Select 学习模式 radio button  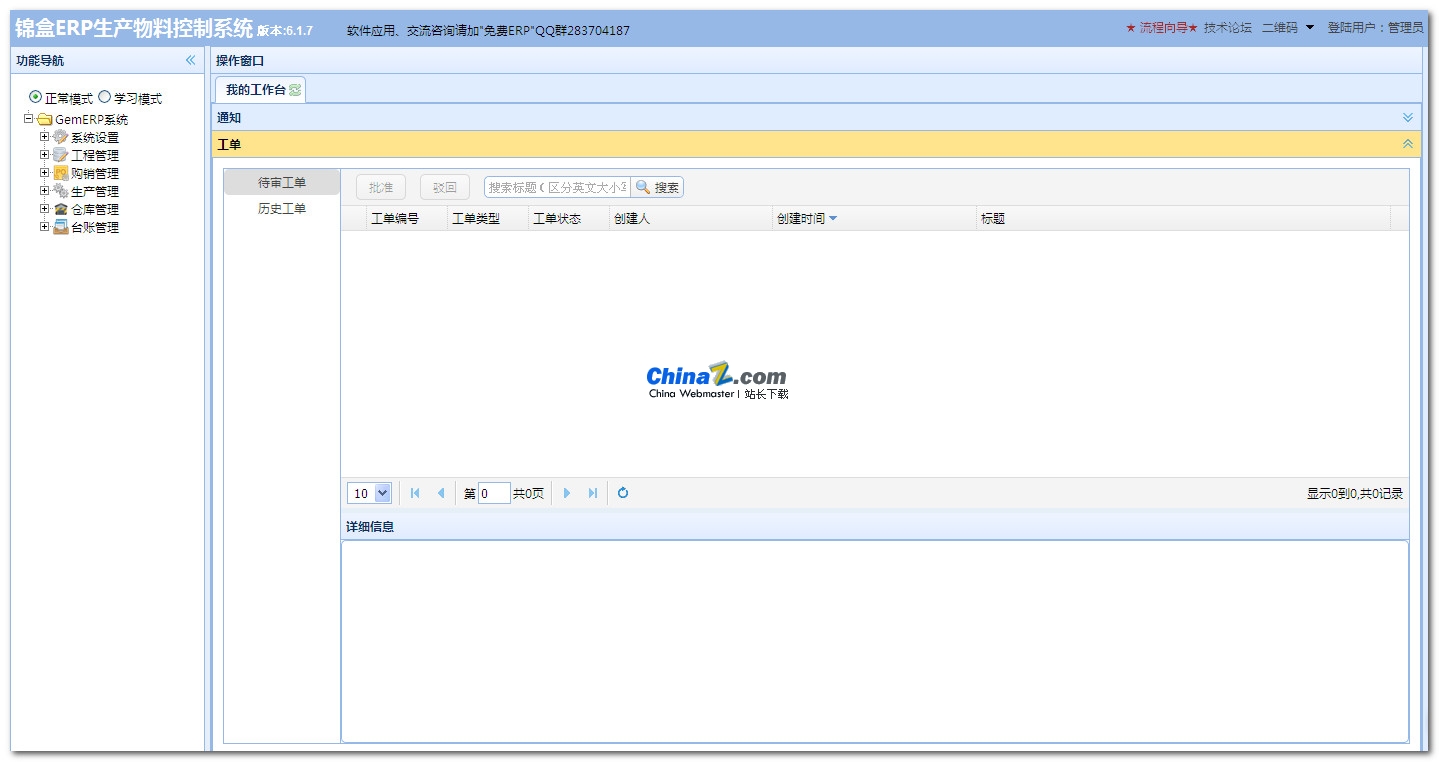point(105,97)
